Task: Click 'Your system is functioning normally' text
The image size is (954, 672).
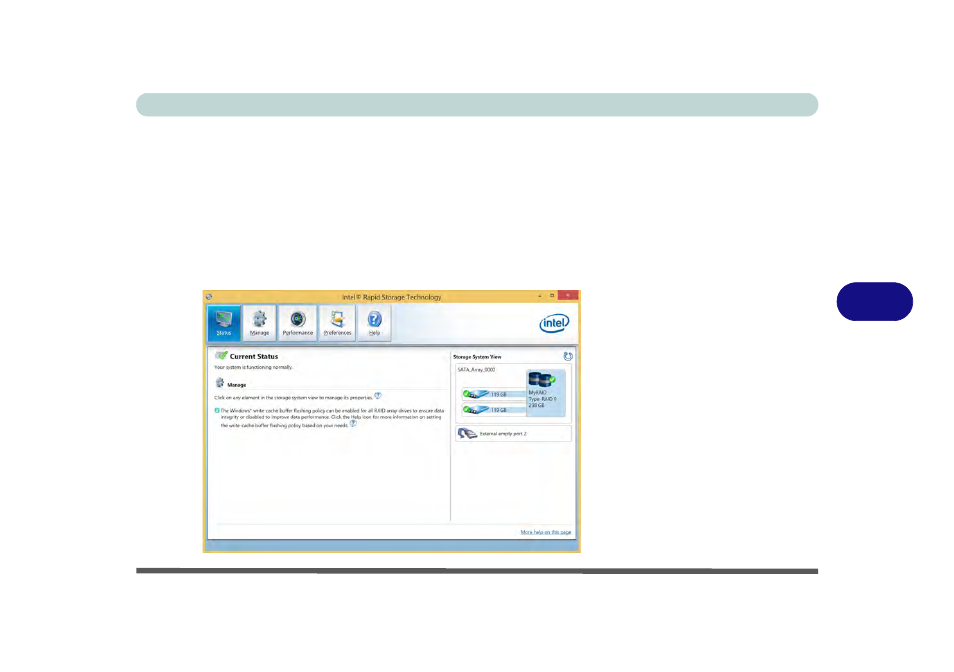Action: [253, 367]
